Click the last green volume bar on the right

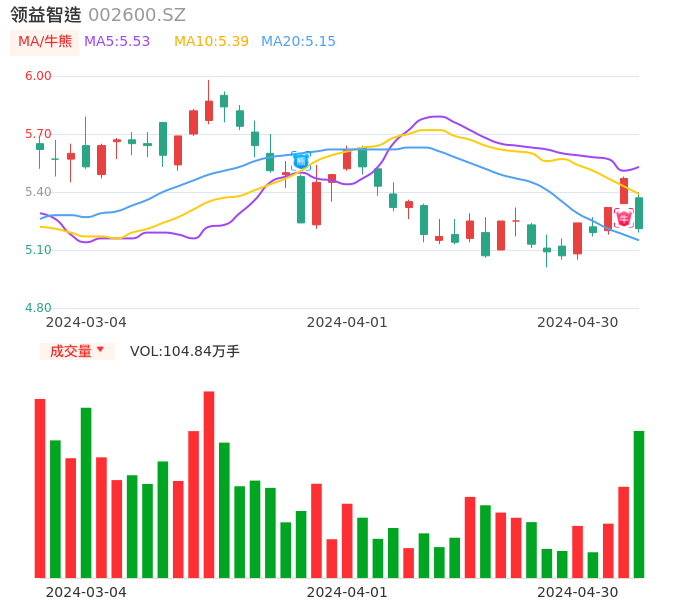point(639,504)
